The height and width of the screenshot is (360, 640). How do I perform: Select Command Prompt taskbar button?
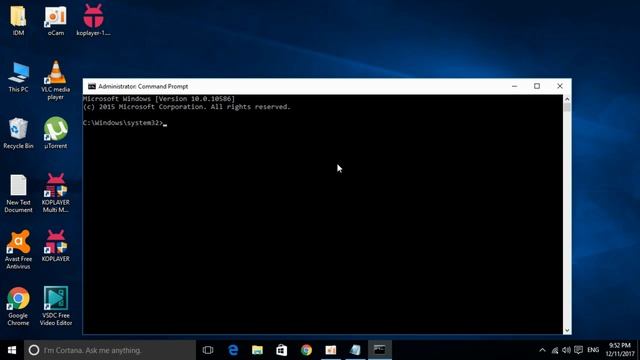pyautogui.click(x=380, y=350)
